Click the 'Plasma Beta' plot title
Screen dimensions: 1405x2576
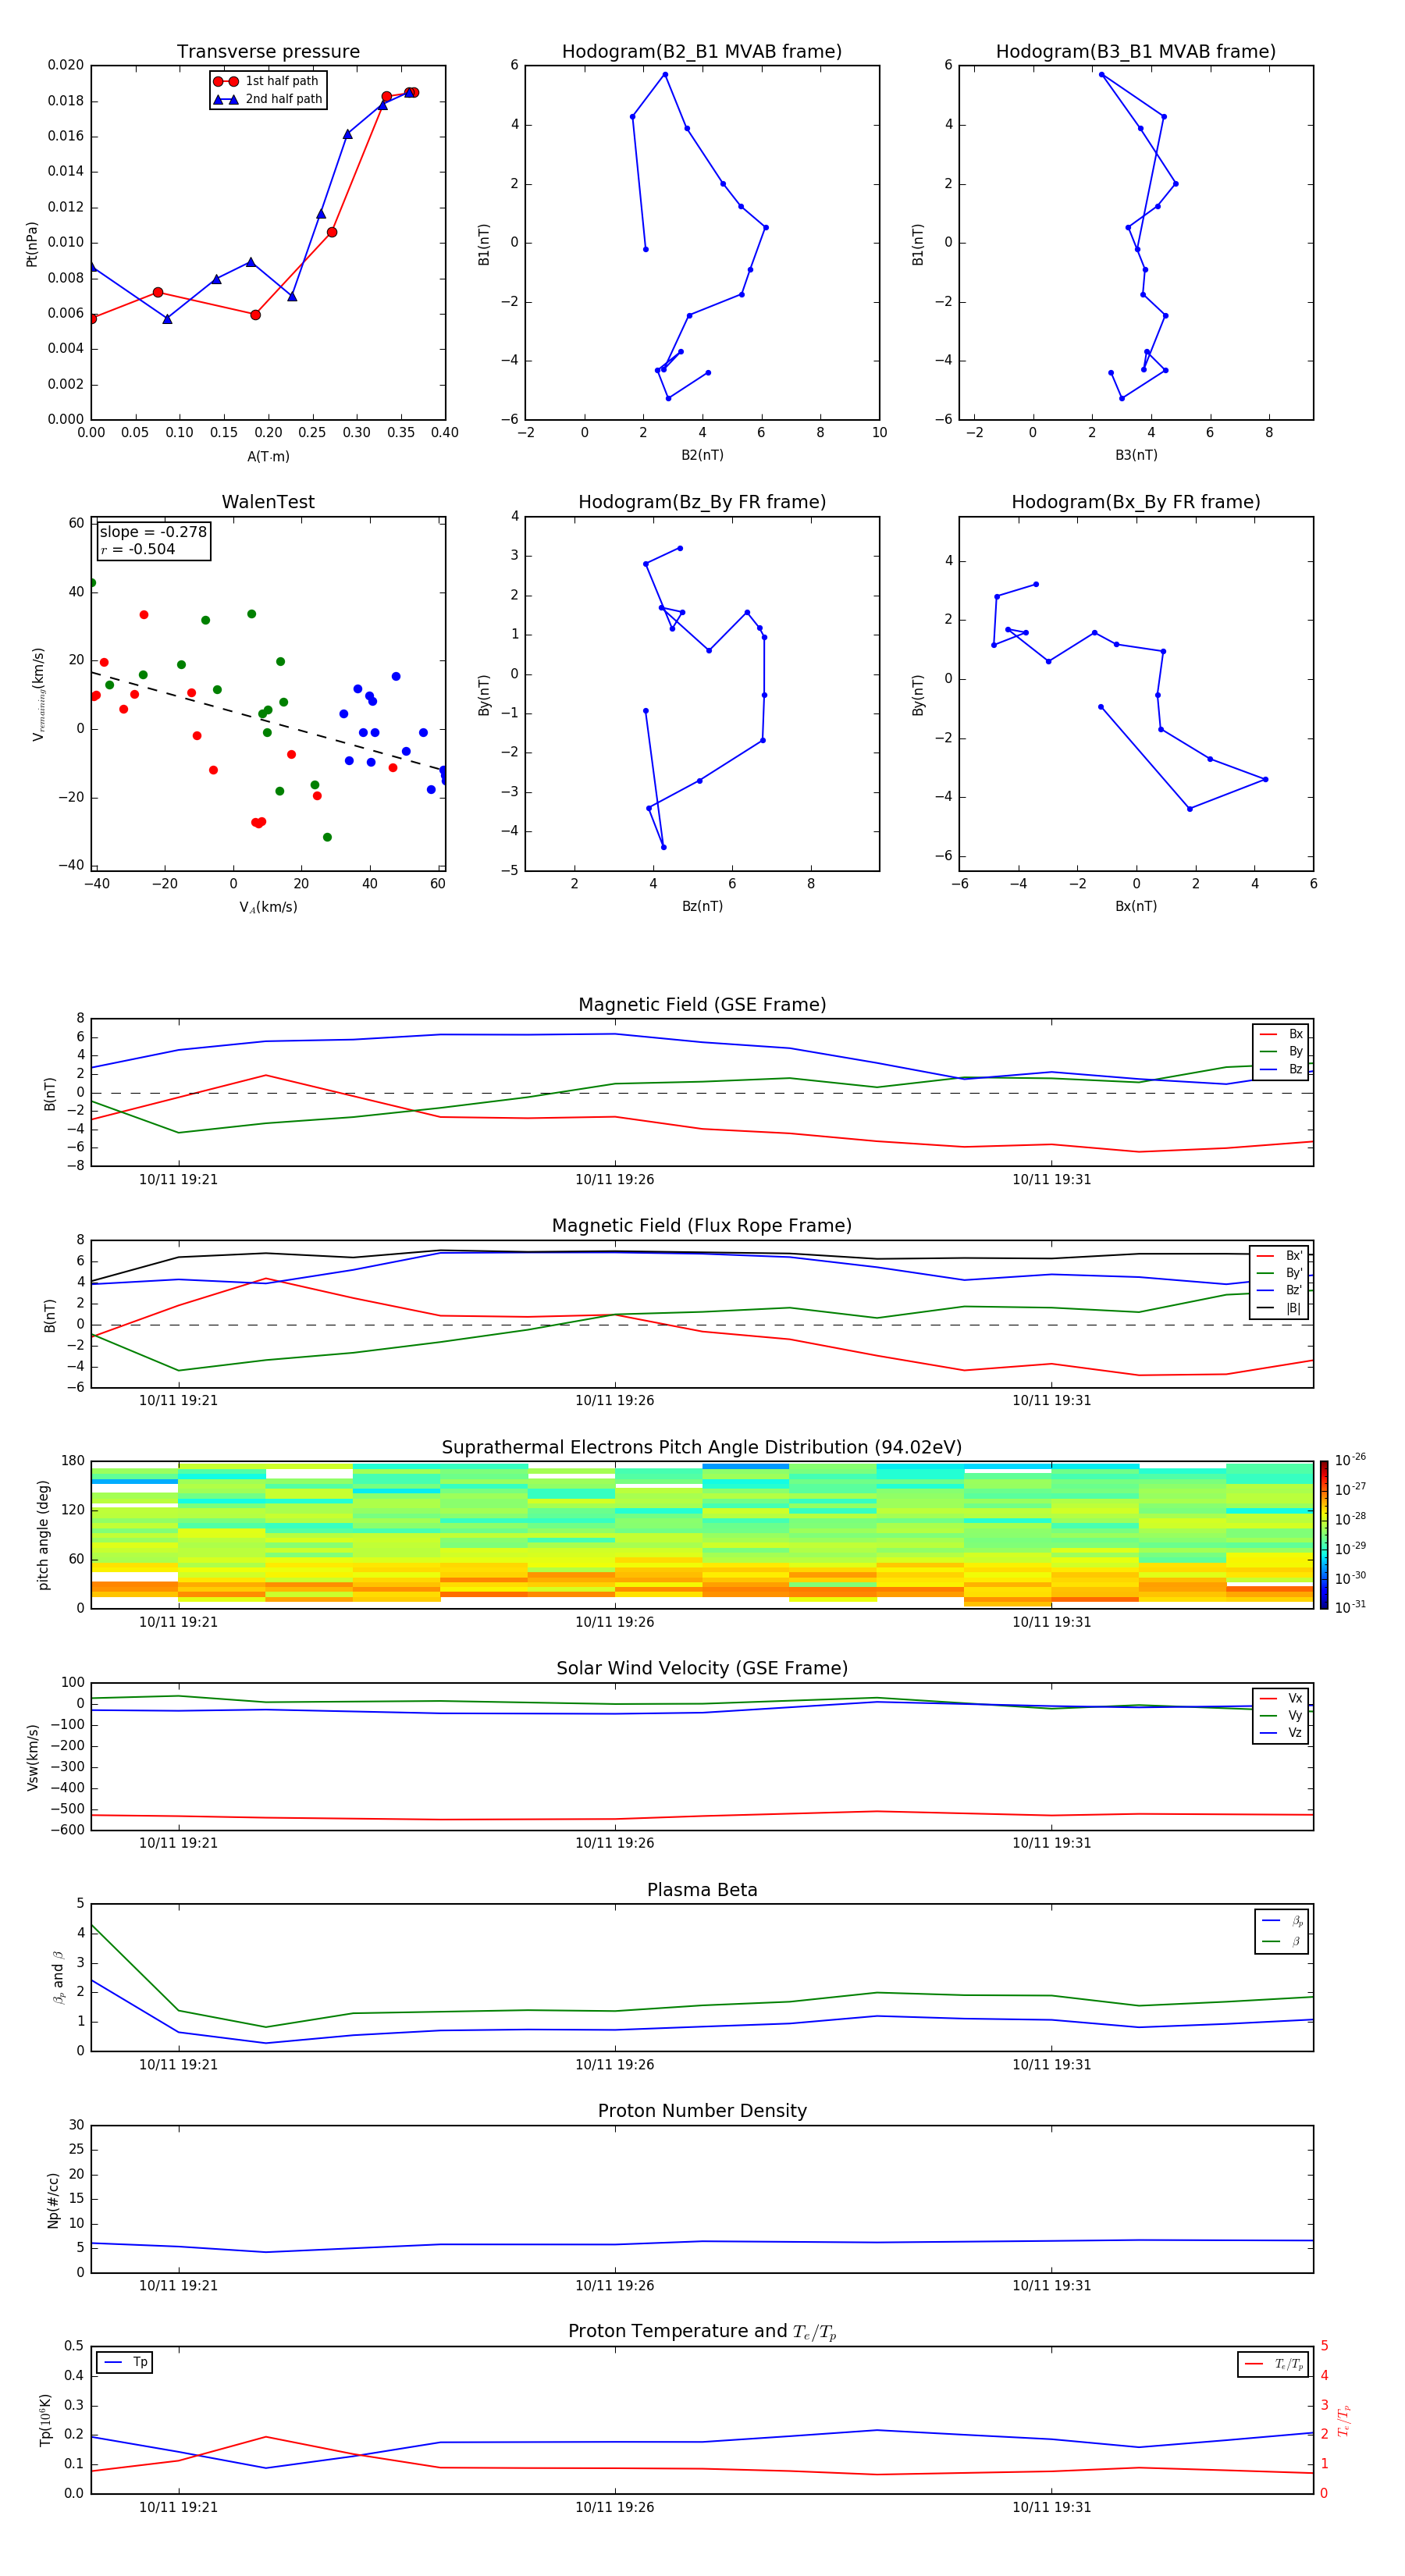(x=702, y=1890)
